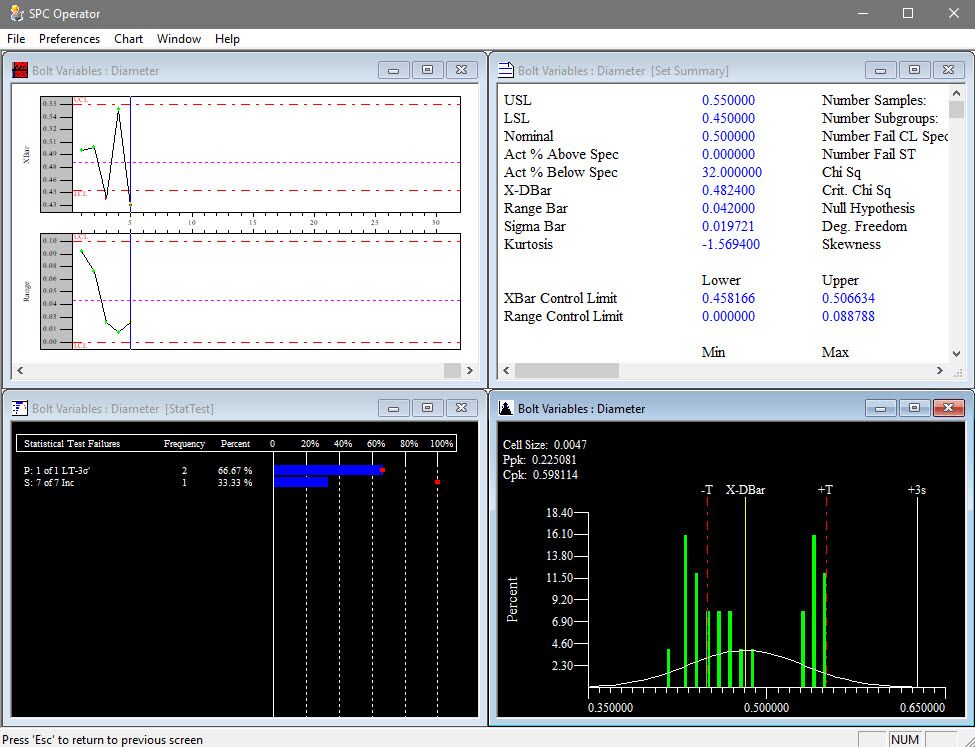Click the StatTest window's title icon

click(19, 408)
